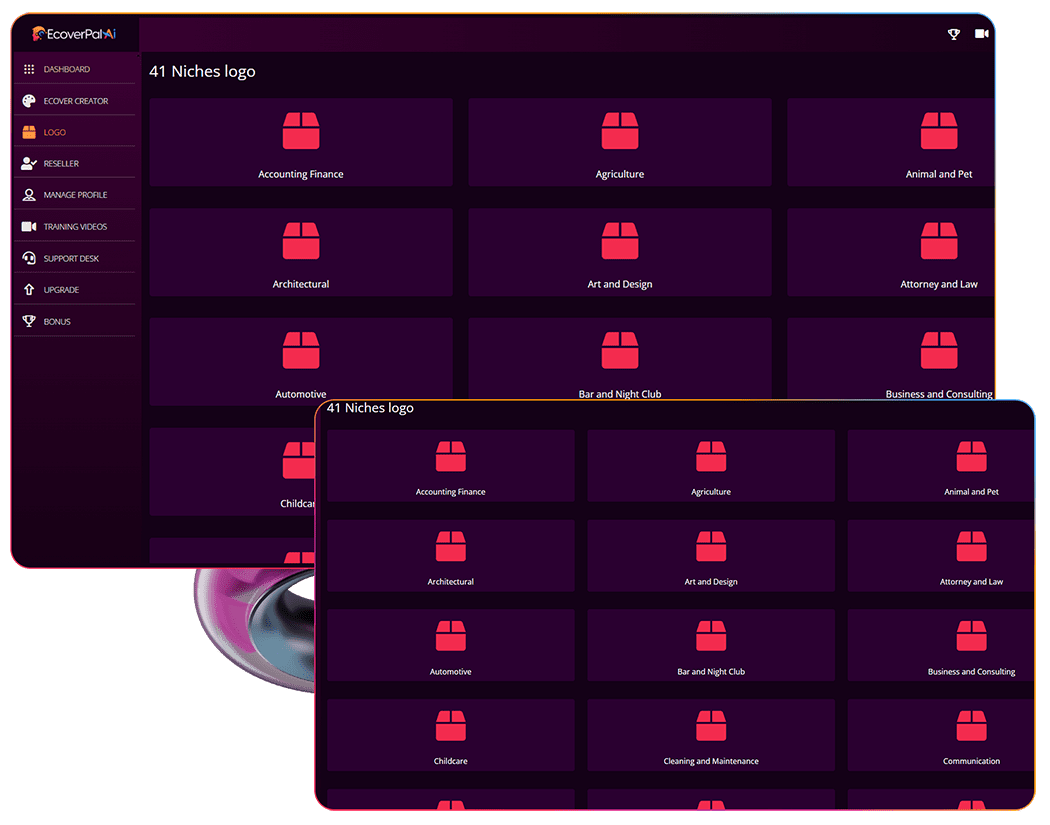Click the video camera icon in the top bar

982,33
